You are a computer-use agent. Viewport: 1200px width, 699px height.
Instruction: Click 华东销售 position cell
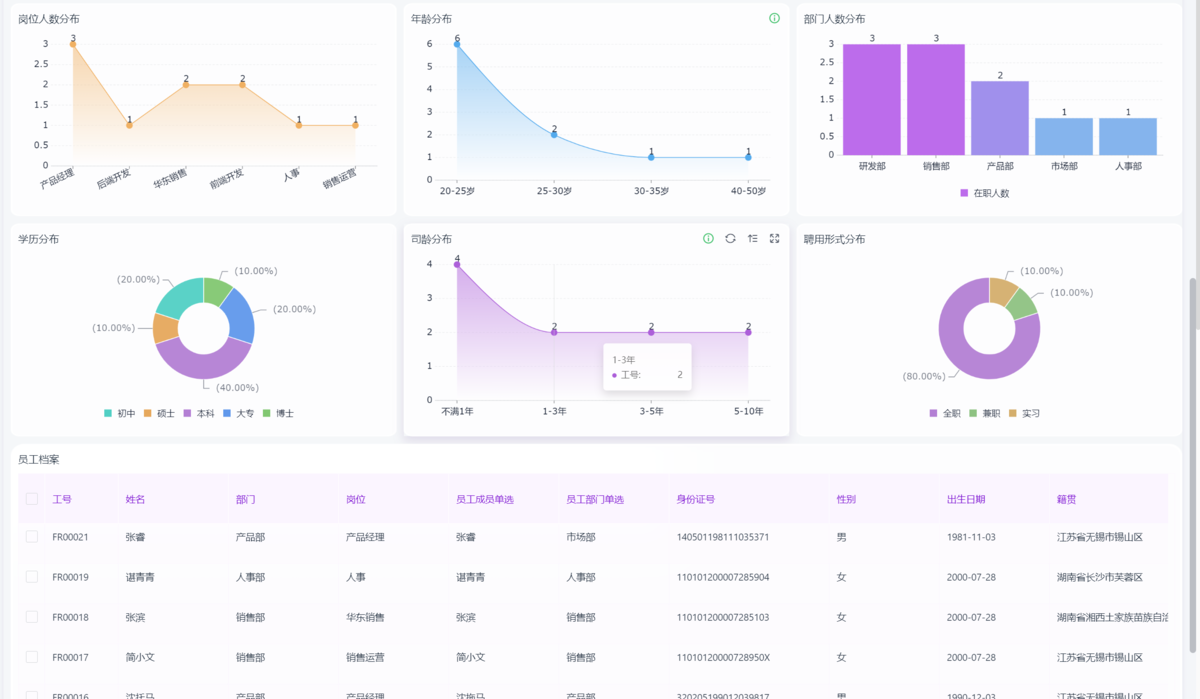365,617
